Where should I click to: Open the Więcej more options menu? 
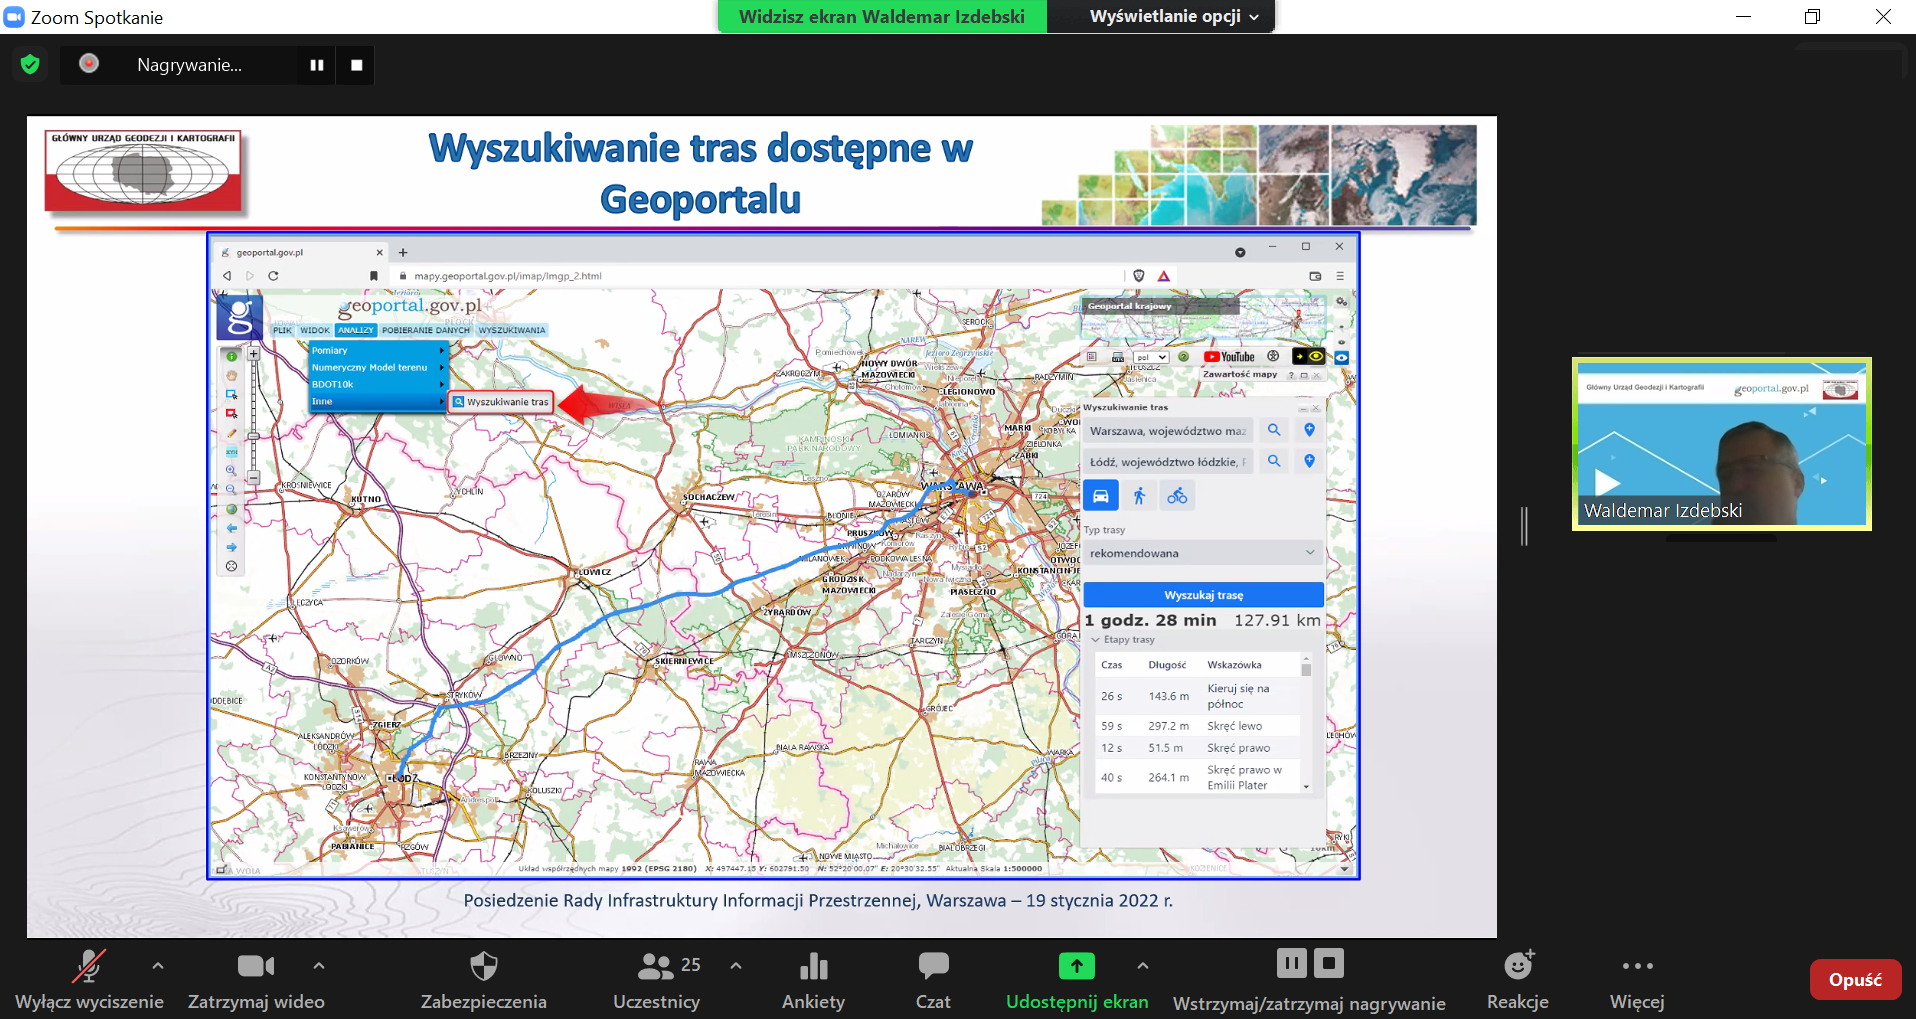point(1637,980)
